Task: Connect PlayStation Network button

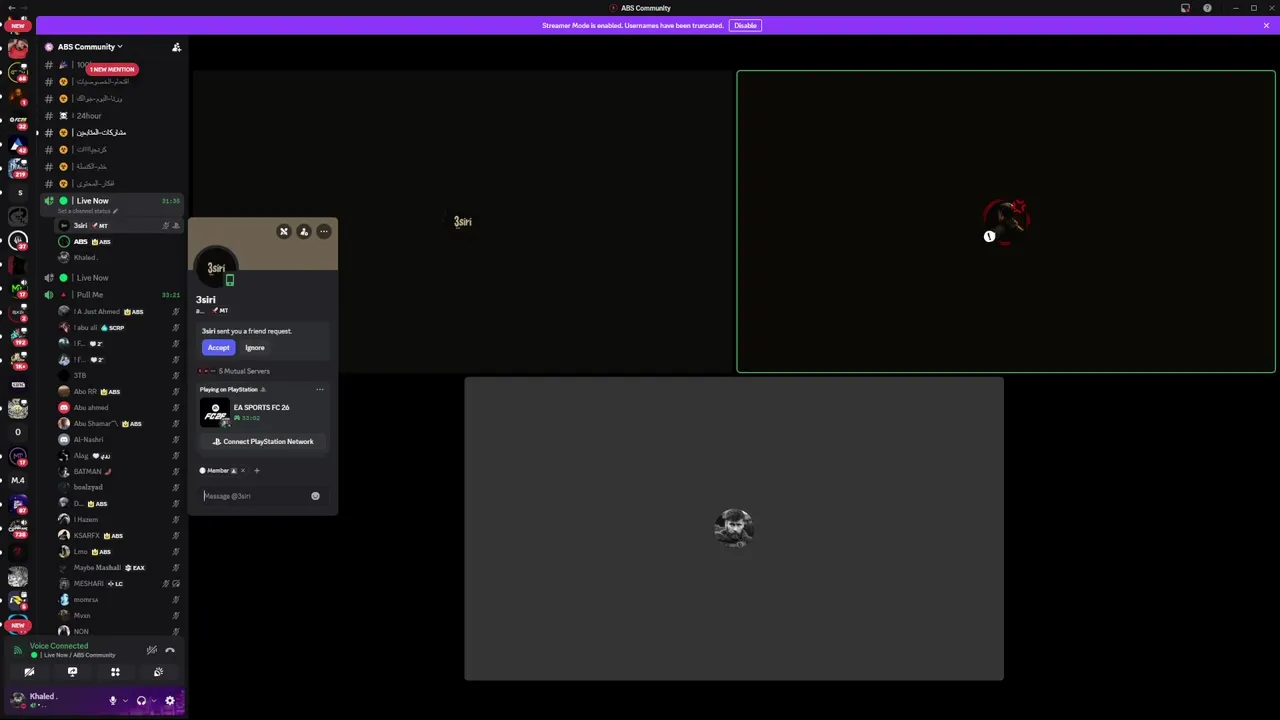Action: point(262,442)
